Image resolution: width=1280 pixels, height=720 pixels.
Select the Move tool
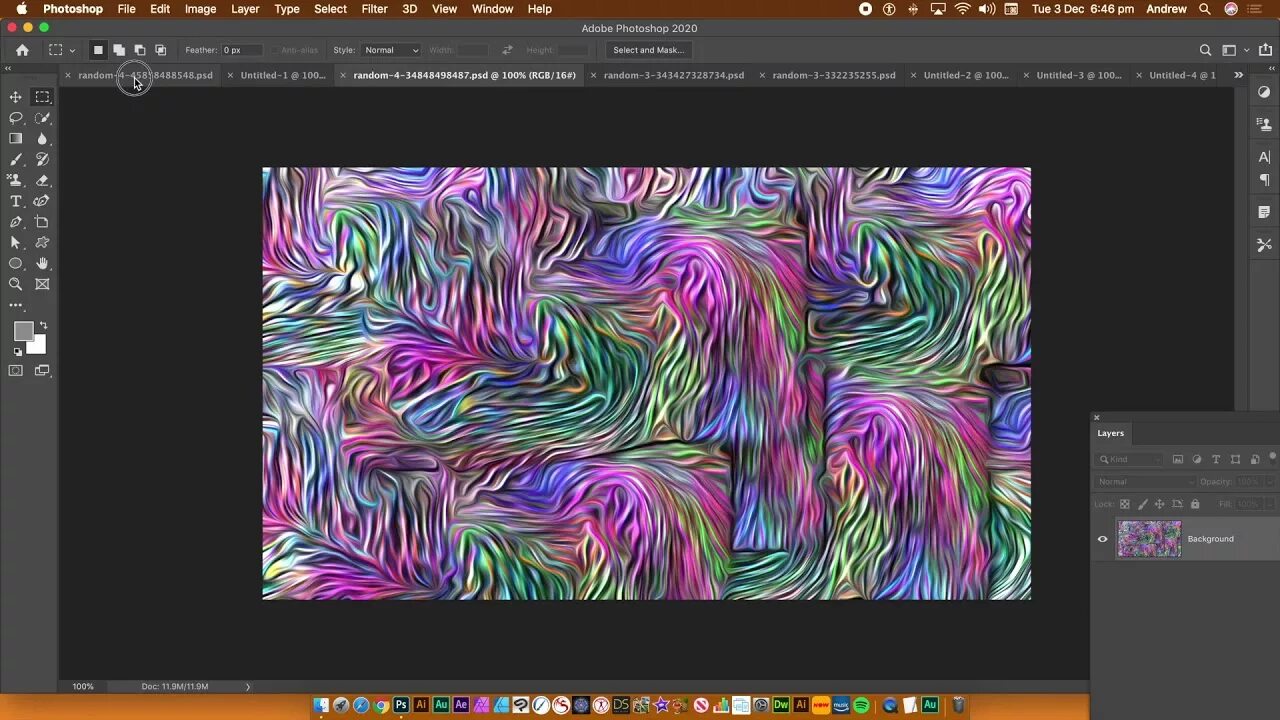click(15, 97)
